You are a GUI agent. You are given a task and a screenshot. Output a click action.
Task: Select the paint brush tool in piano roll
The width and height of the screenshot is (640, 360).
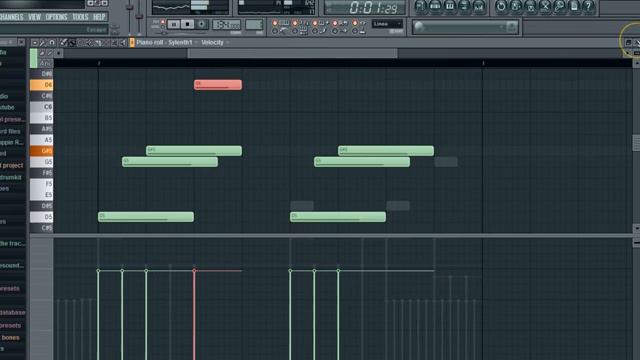72,42
